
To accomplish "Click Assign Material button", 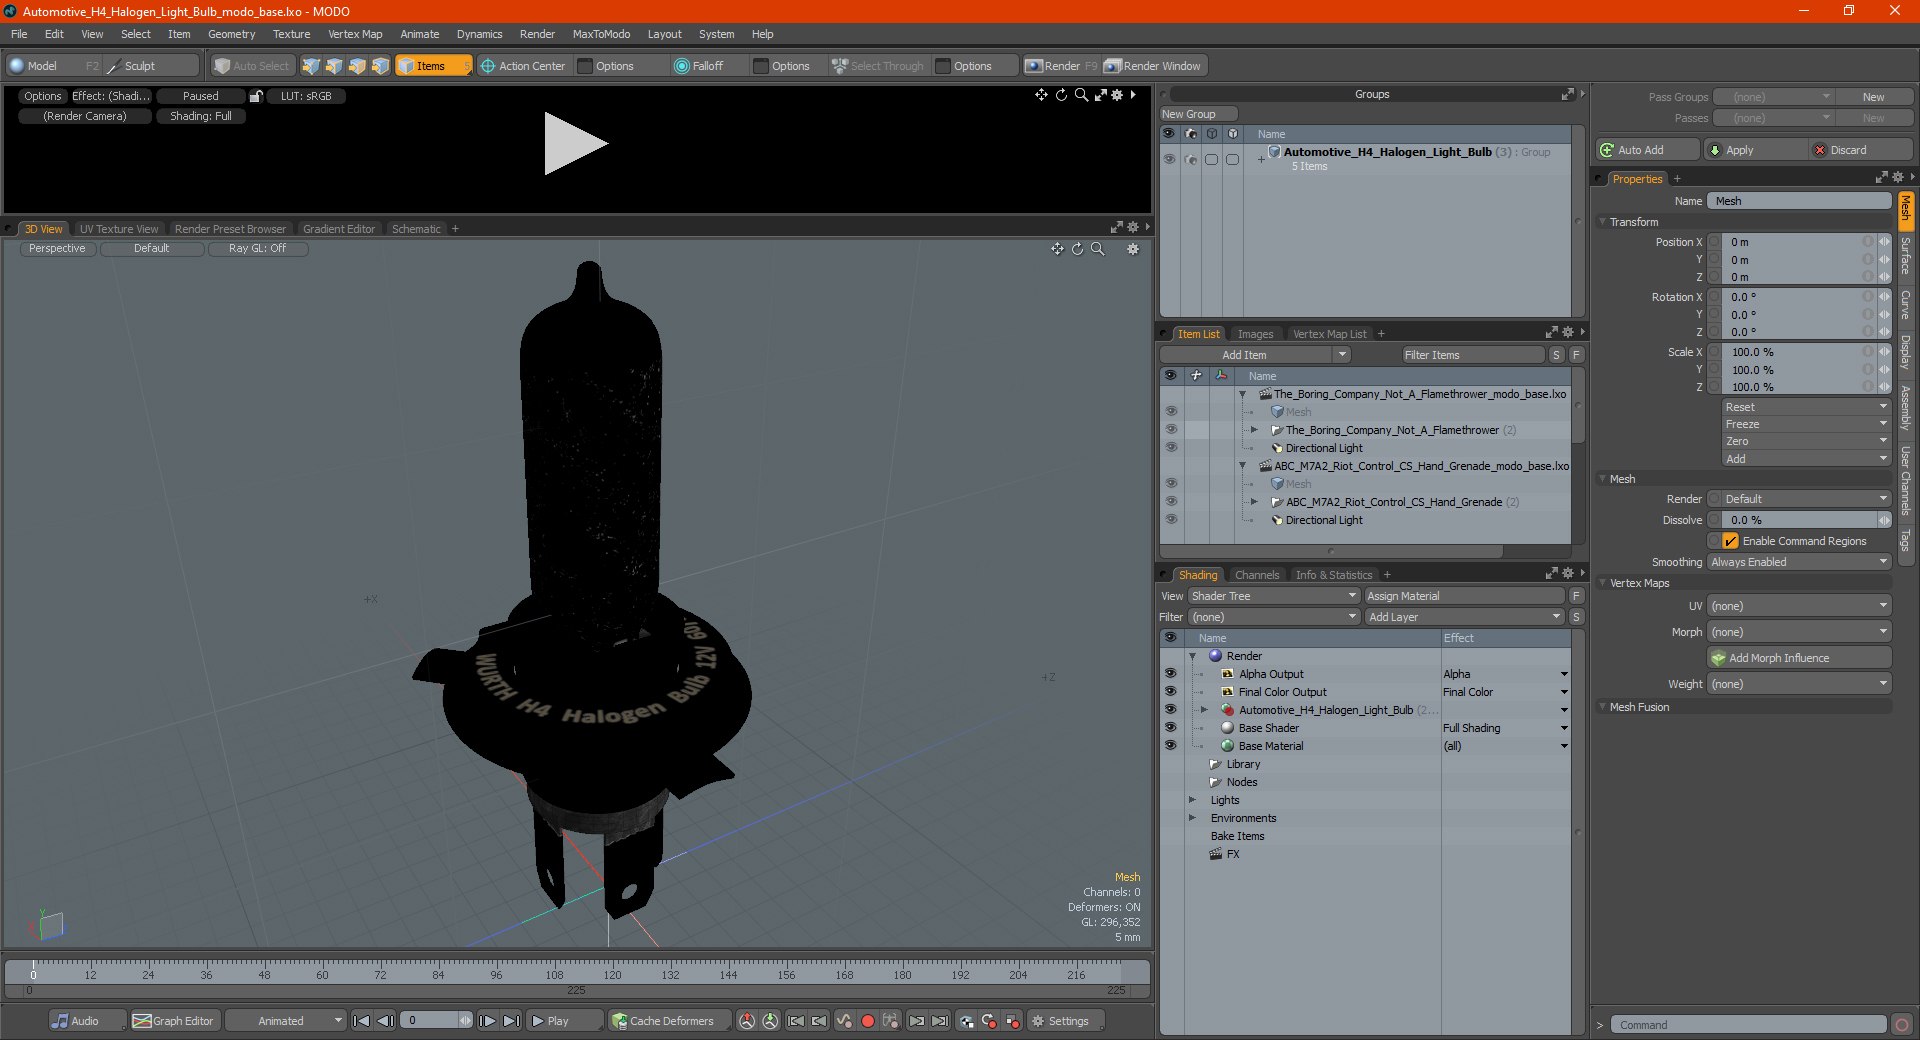I will [x=1464, y=596].
